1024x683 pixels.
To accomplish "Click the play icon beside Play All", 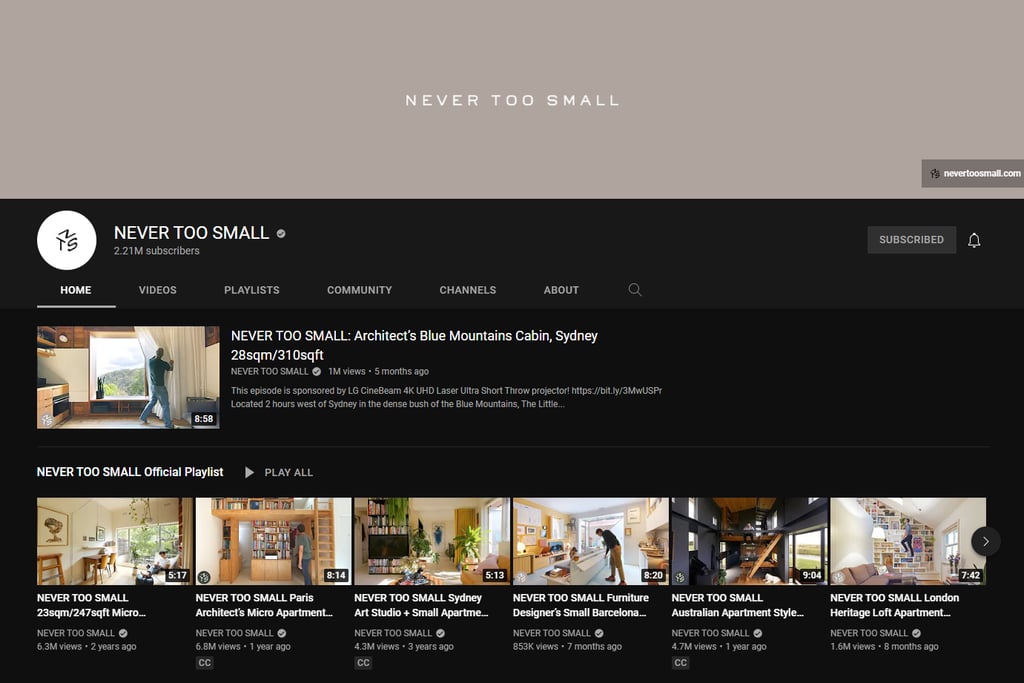I will [x=249, y=472].
